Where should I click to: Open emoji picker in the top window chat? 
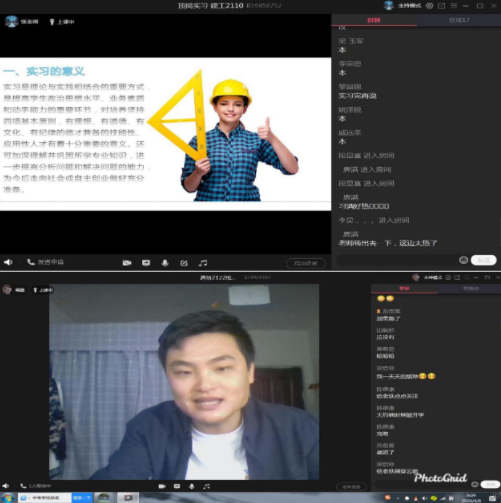pos(463,260)
